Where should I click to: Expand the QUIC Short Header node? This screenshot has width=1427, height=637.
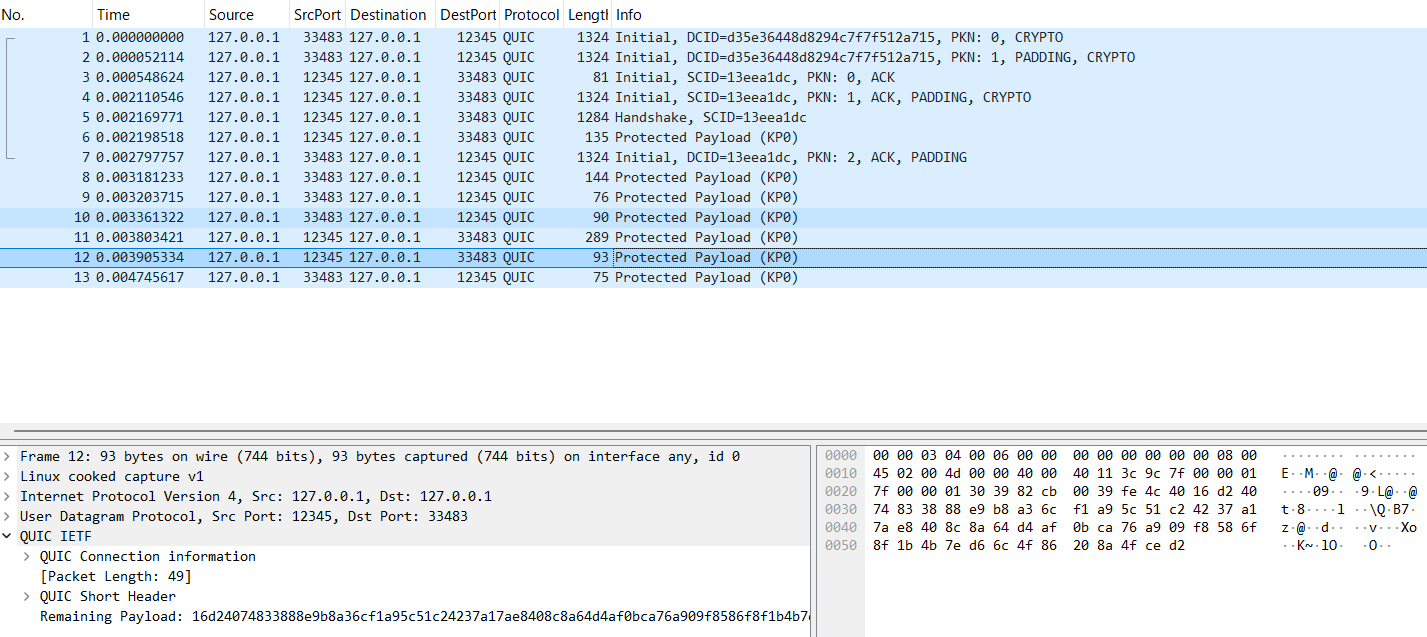[28, 596]
